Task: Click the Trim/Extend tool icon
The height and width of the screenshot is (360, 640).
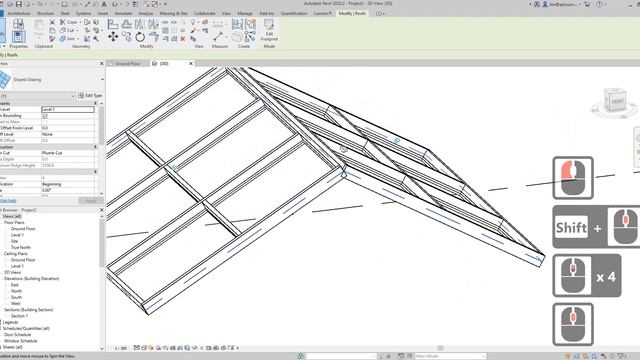Action: tap(153, 37)
